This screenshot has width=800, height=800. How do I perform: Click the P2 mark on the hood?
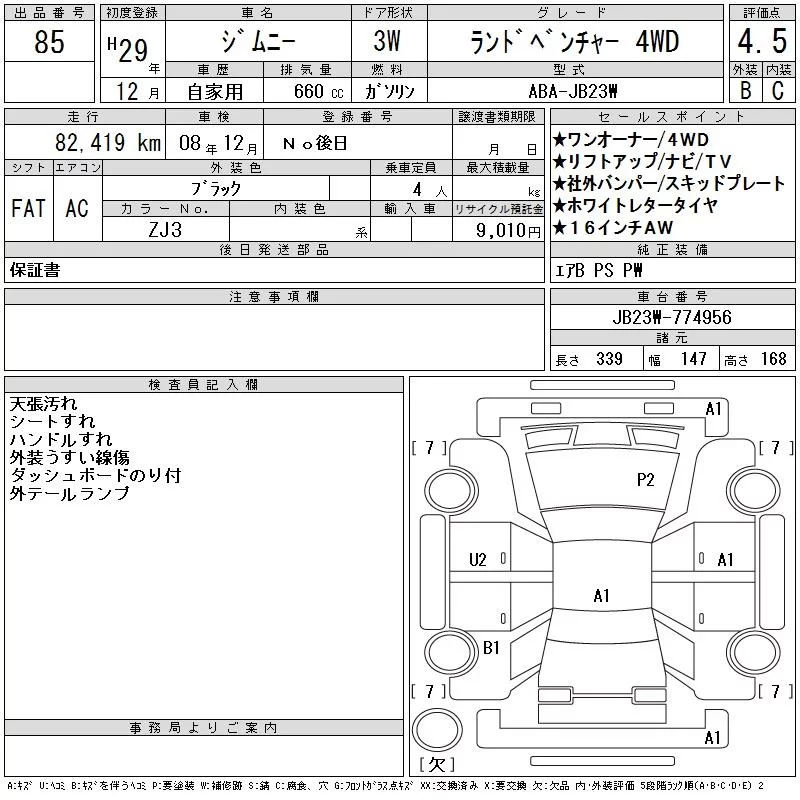point(645,480)
